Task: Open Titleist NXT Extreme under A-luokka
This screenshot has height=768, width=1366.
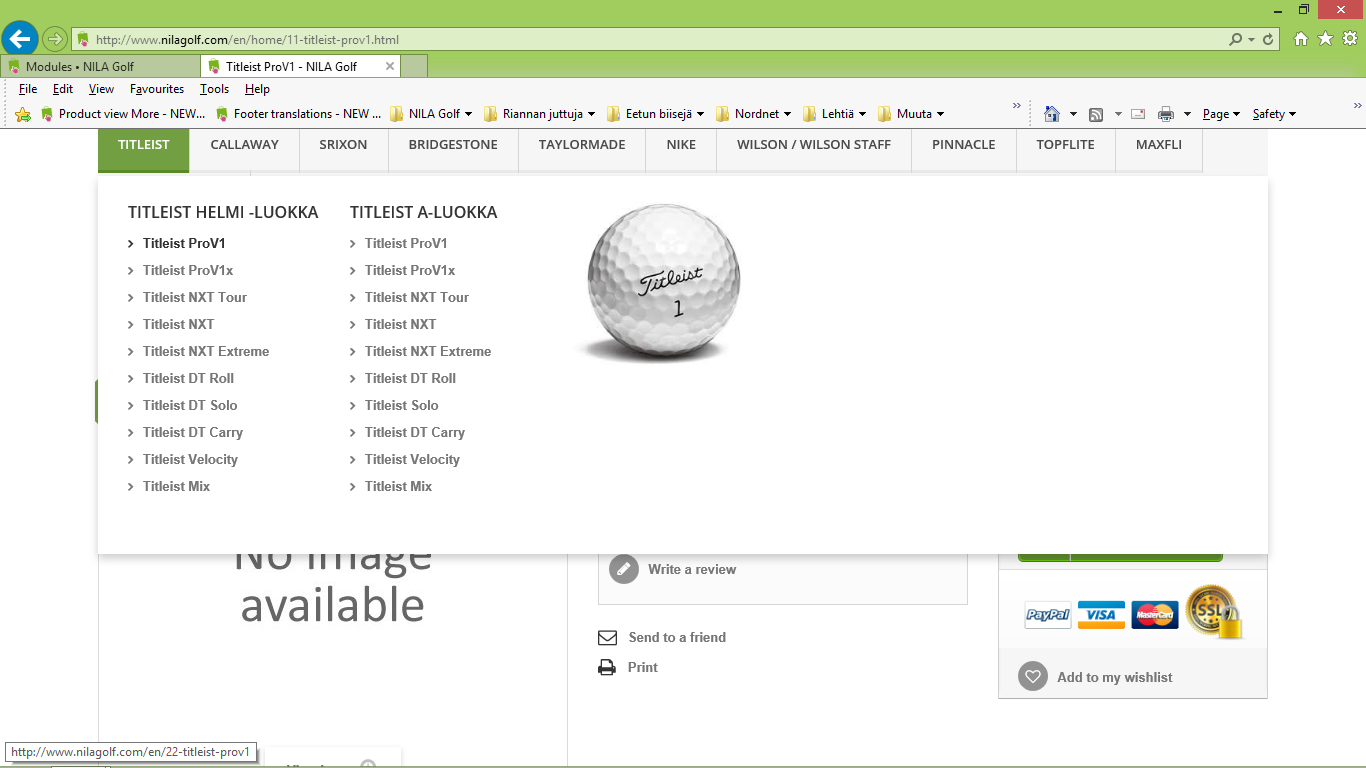Action: [x=428, y=351]
